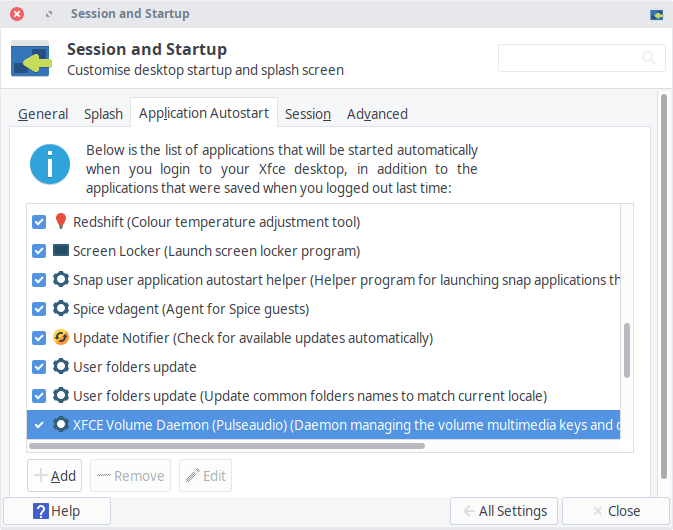Click the settings search input field
673x530 pixels.
coord(582,58)
